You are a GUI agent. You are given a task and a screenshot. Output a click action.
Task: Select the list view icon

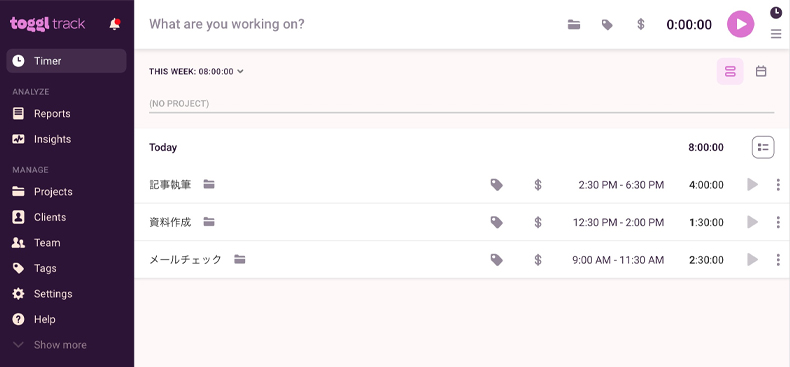click(730, 72)
